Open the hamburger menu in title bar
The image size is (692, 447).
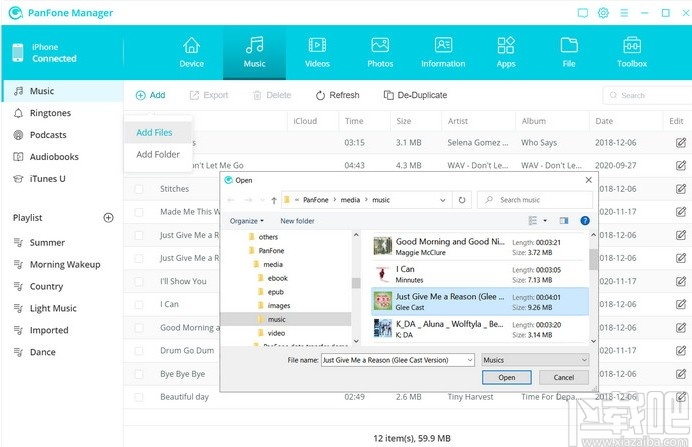pyautogui.click(x=624, y=13)
